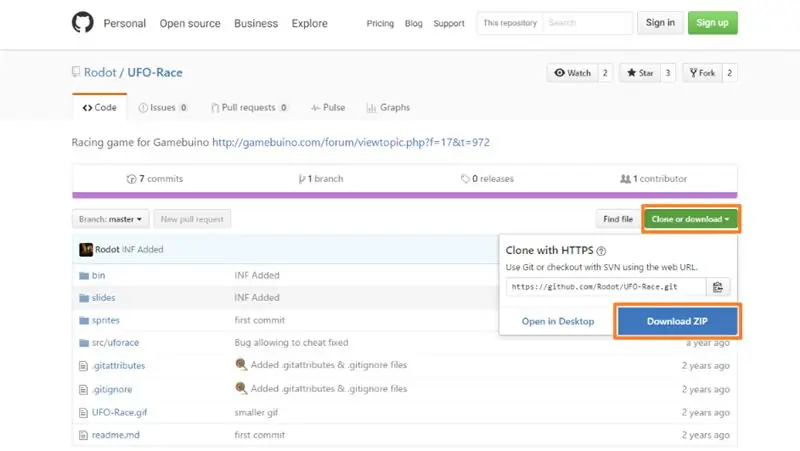
Task: Select the This repository search scope
Action: click(510, 23)
